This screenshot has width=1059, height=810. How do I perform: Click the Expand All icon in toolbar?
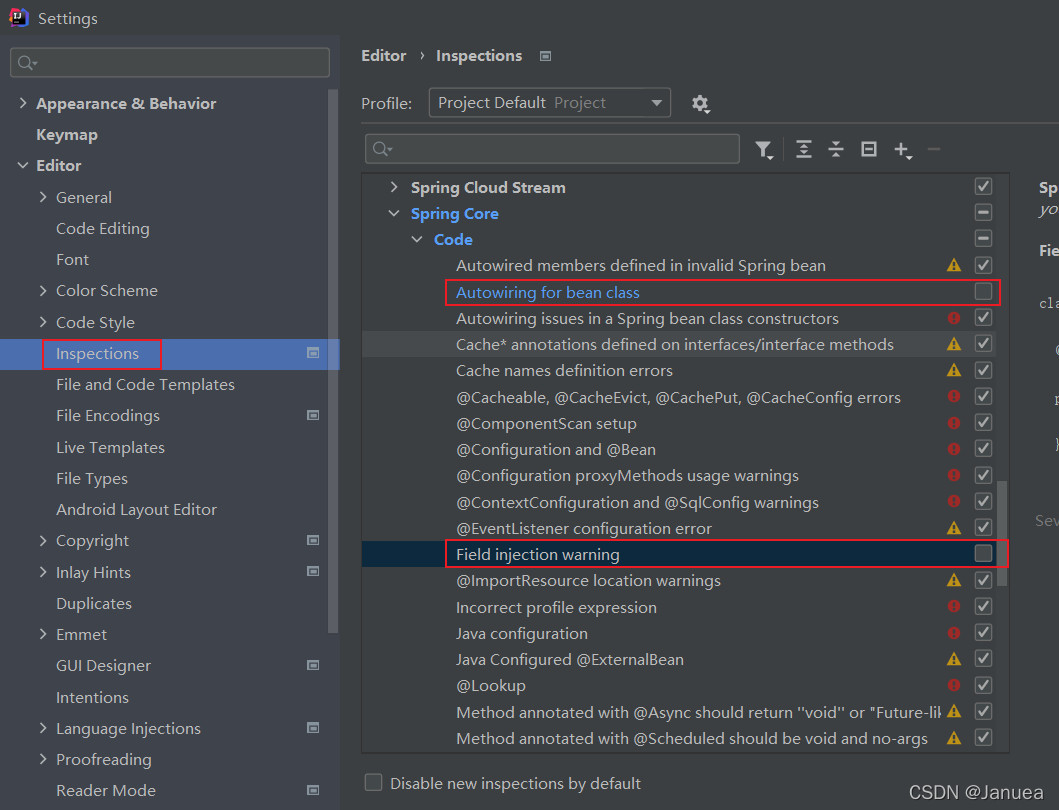(804, 149)
